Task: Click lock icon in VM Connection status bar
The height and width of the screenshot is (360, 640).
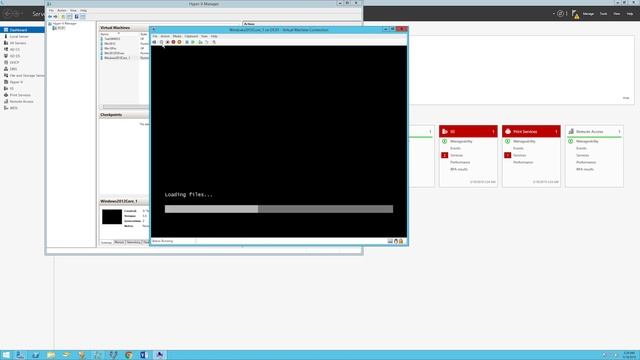Action: point(401,241)
